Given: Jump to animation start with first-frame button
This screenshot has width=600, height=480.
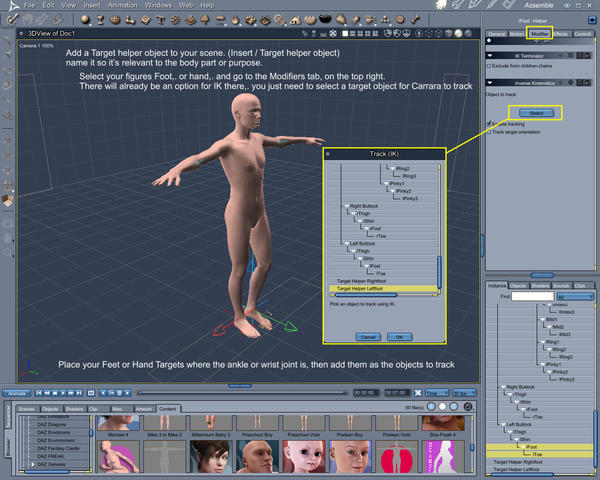Looking at the screenshot, I should pyautogui.click(x=39, y=393).
